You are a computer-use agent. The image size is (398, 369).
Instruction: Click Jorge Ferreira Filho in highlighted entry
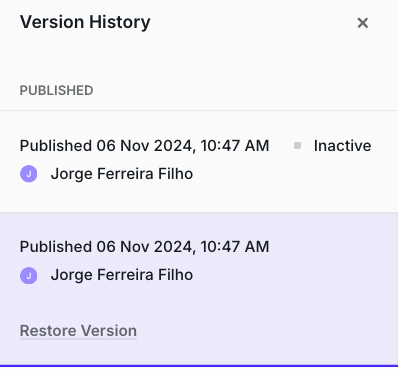[x=122, y=275]
